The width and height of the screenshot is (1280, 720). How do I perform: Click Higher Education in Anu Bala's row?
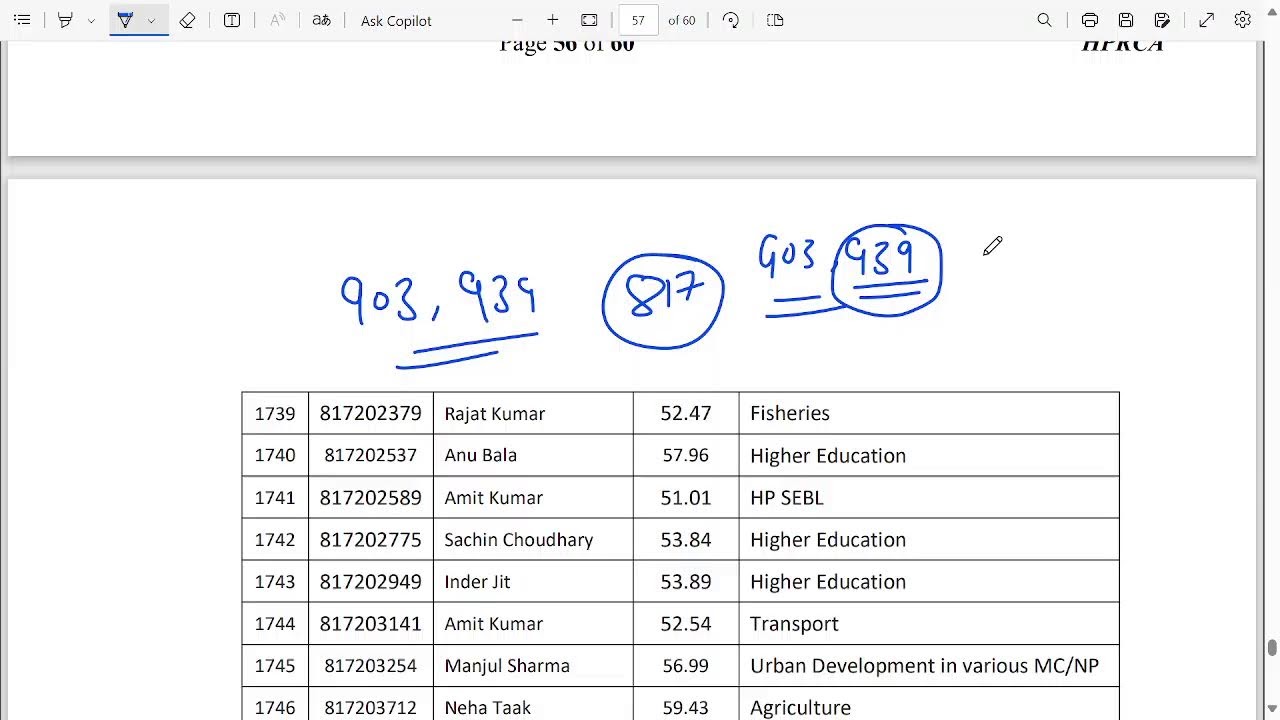tap(828, 455)
